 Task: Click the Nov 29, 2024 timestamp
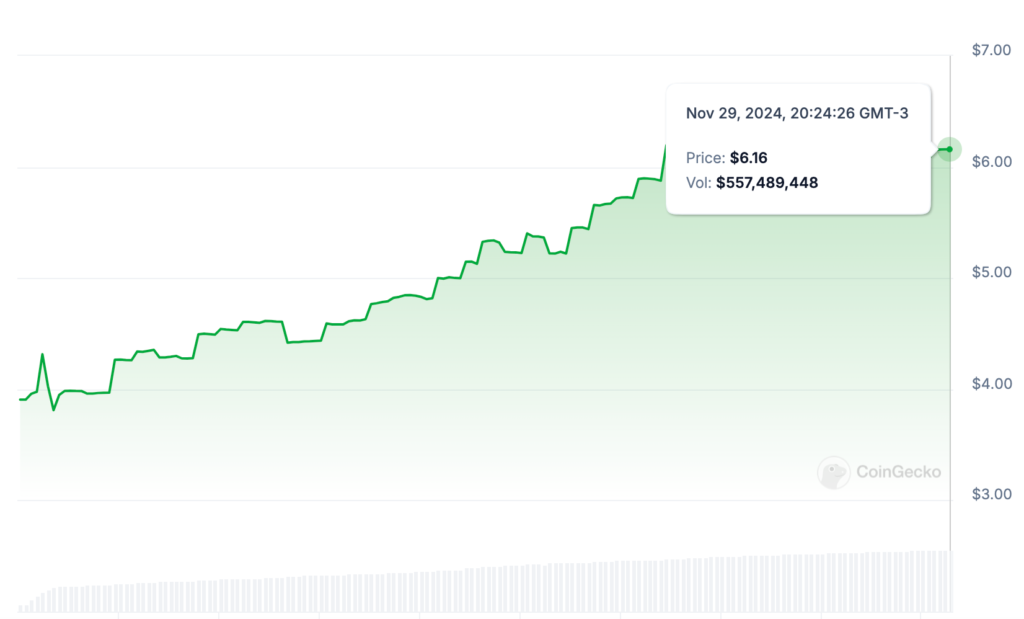796,114
